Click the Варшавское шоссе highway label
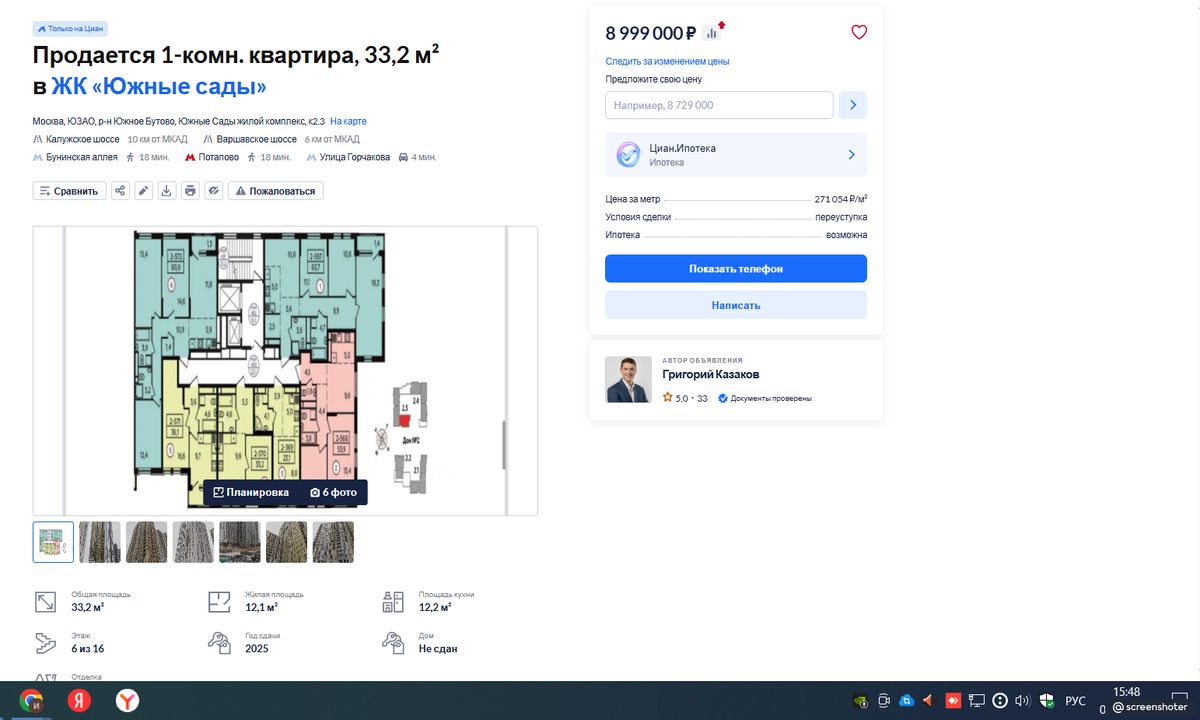1200x720 pixels. point(257,139)
